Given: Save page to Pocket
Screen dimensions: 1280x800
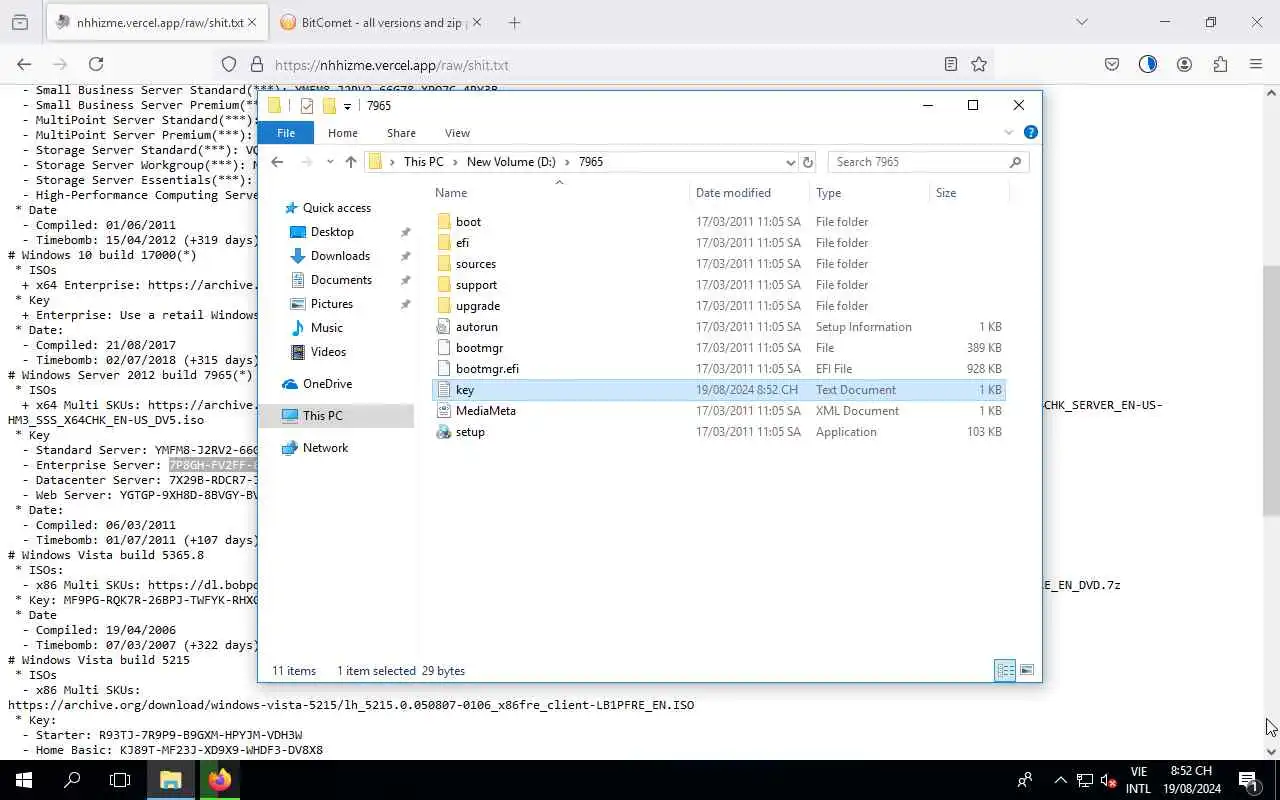Looking at the screenshot, I should pos(1112,64).
